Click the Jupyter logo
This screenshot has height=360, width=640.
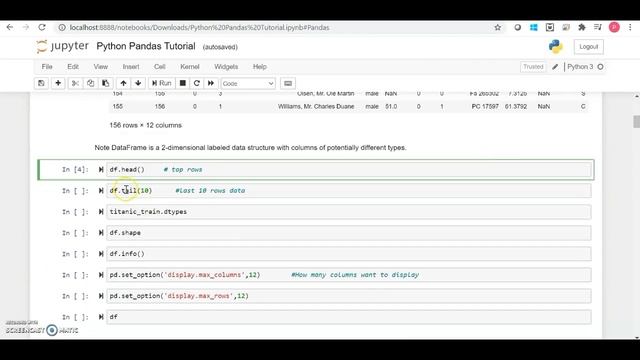click(62, 46)
